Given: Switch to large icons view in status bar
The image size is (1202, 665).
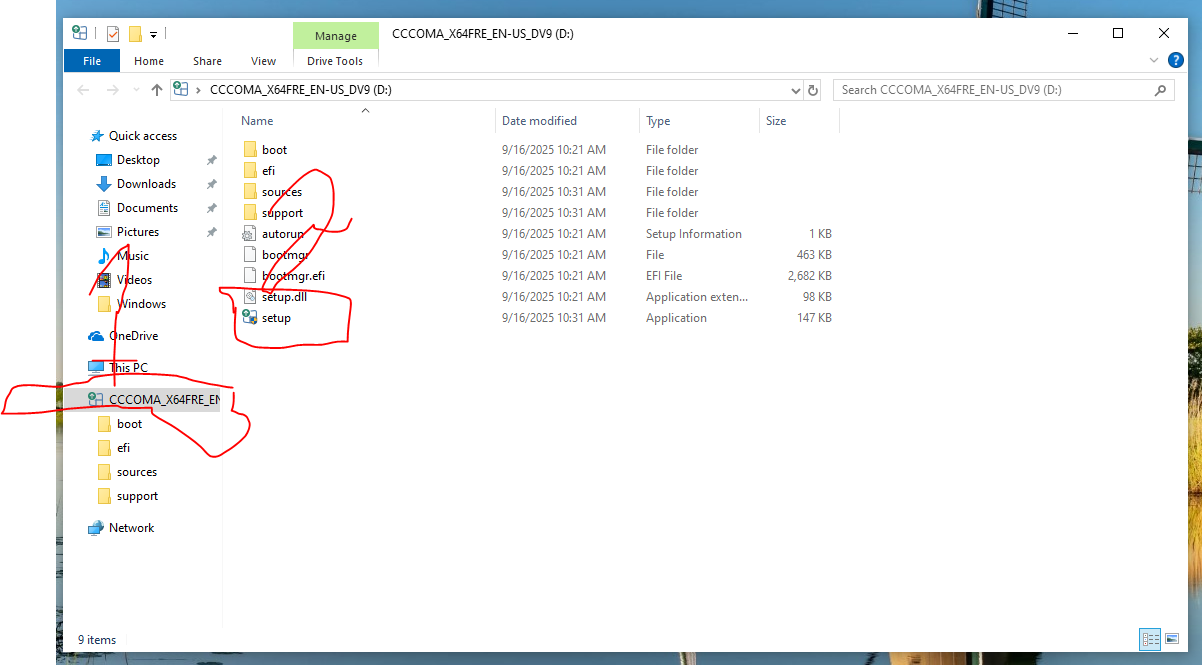Looking at the screenshot, I should tap(1171, 640).
